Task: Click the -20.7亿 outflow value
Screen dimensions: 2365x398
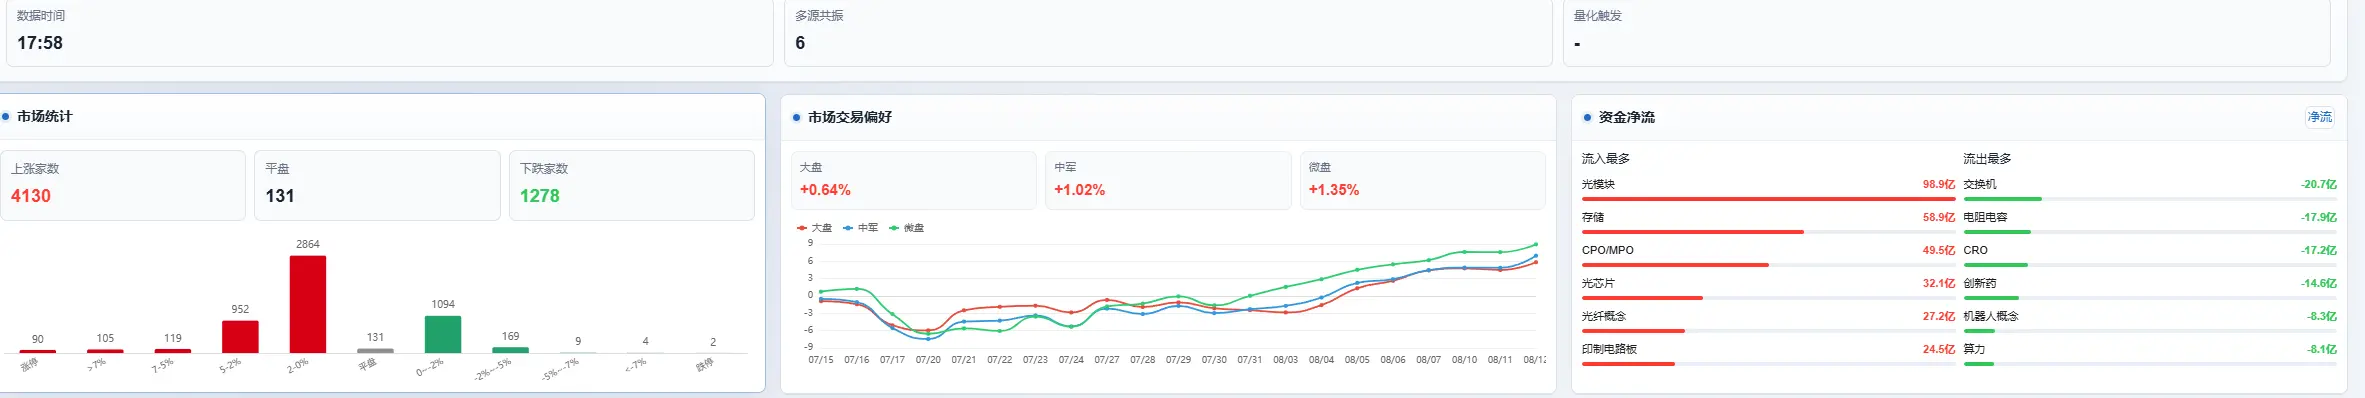Action: 2319,184
